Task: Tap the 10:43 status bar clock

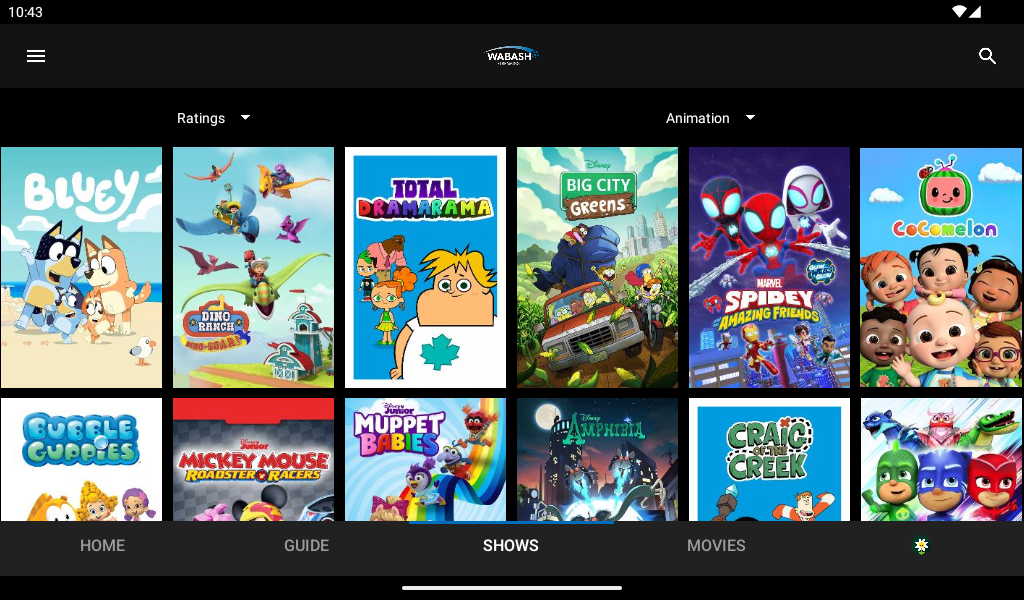Action: click(x=25, y=12)
